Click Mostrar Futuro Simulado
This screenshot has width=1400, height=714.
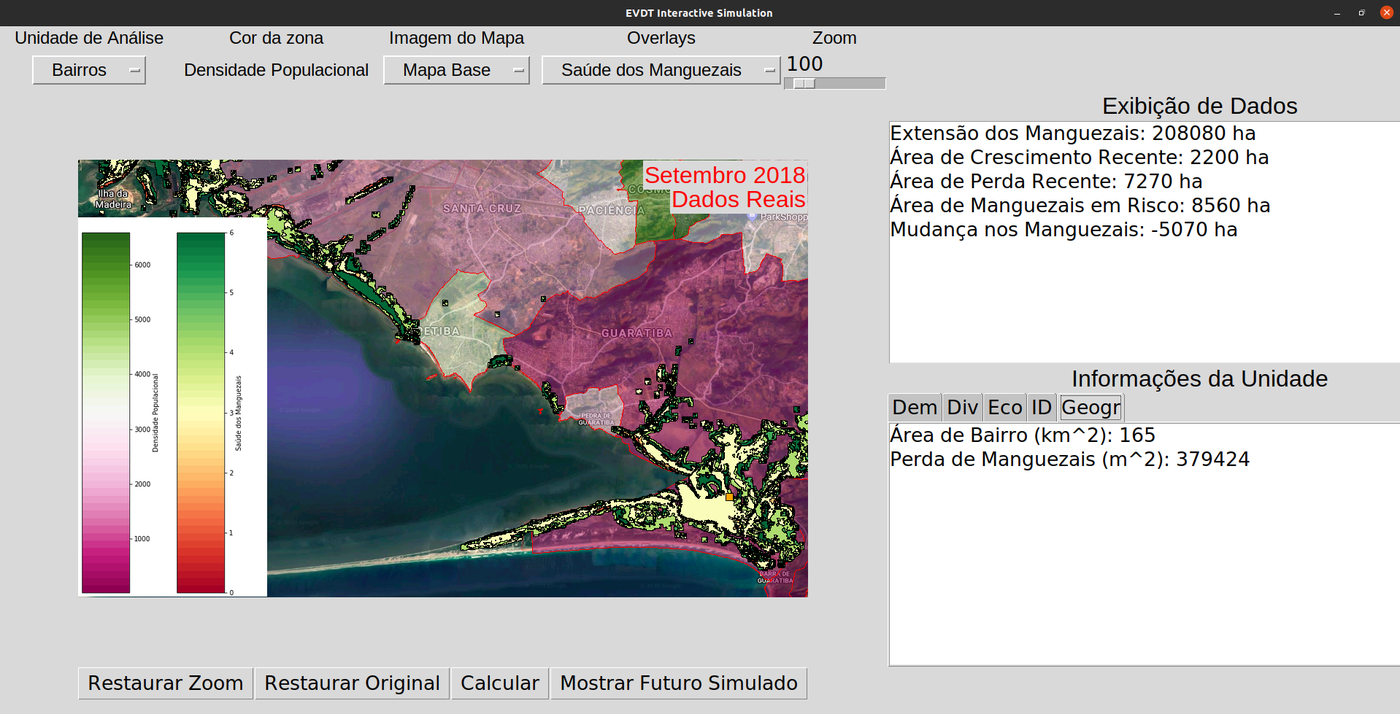point(678,683)
